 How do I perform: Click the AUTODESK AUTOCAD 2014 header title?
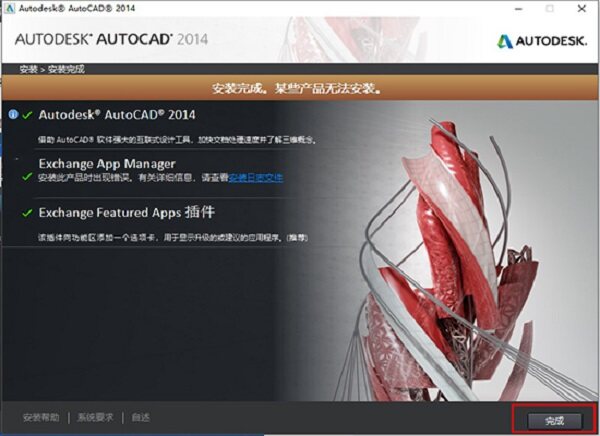point(111,39)
